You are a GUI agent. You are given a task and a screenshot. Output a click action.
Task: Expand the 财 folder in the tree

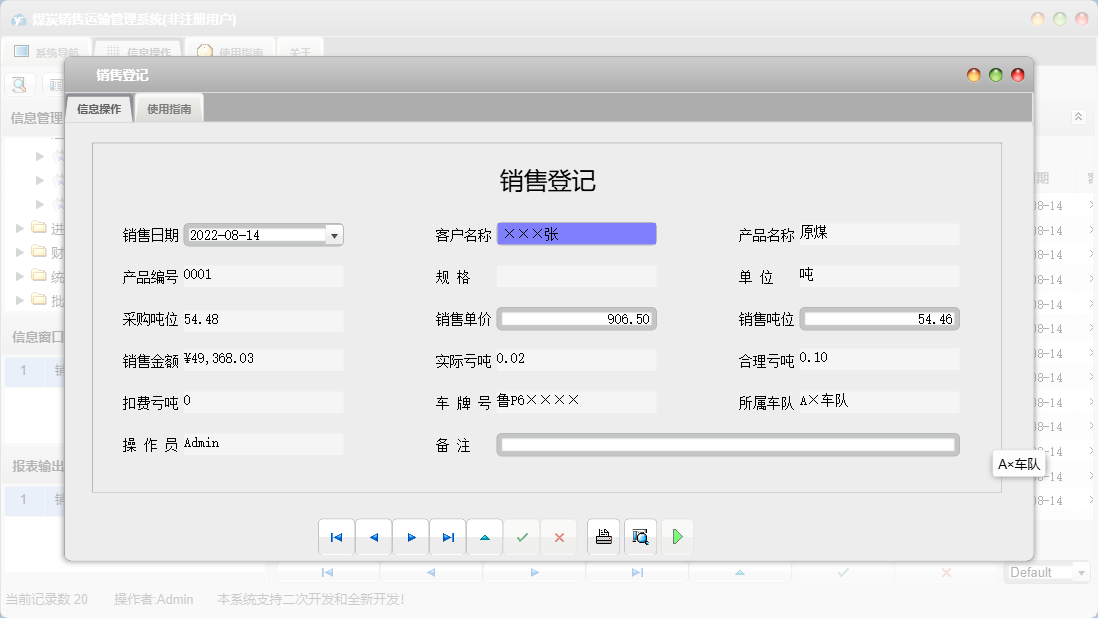pos(18,250)
